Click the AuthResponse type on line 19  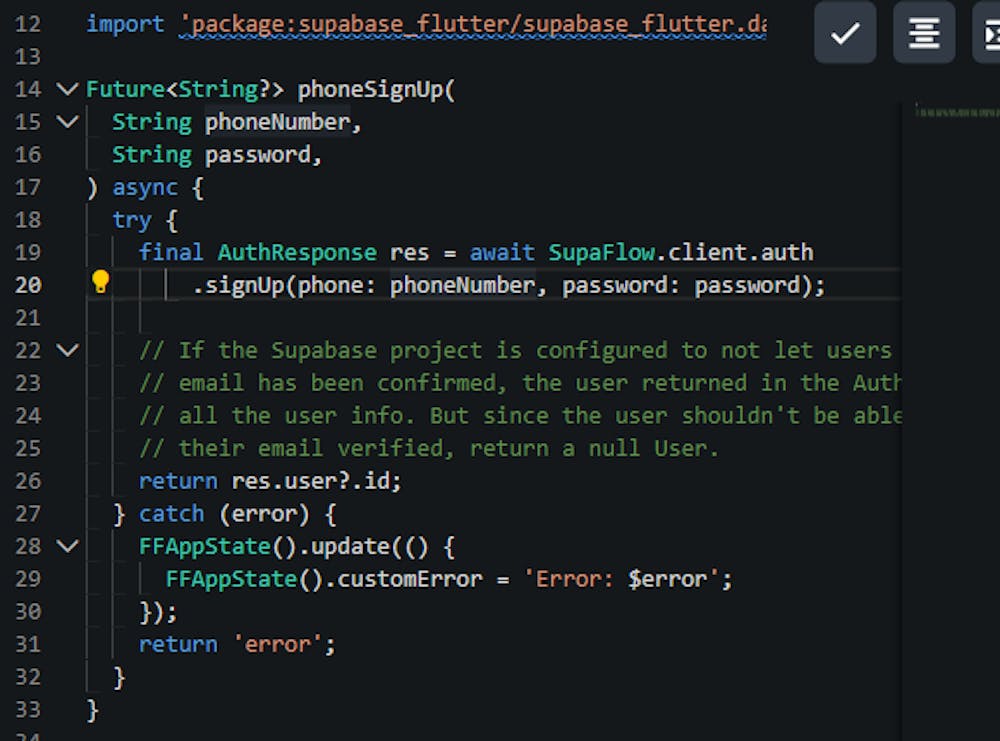point(297,252)
